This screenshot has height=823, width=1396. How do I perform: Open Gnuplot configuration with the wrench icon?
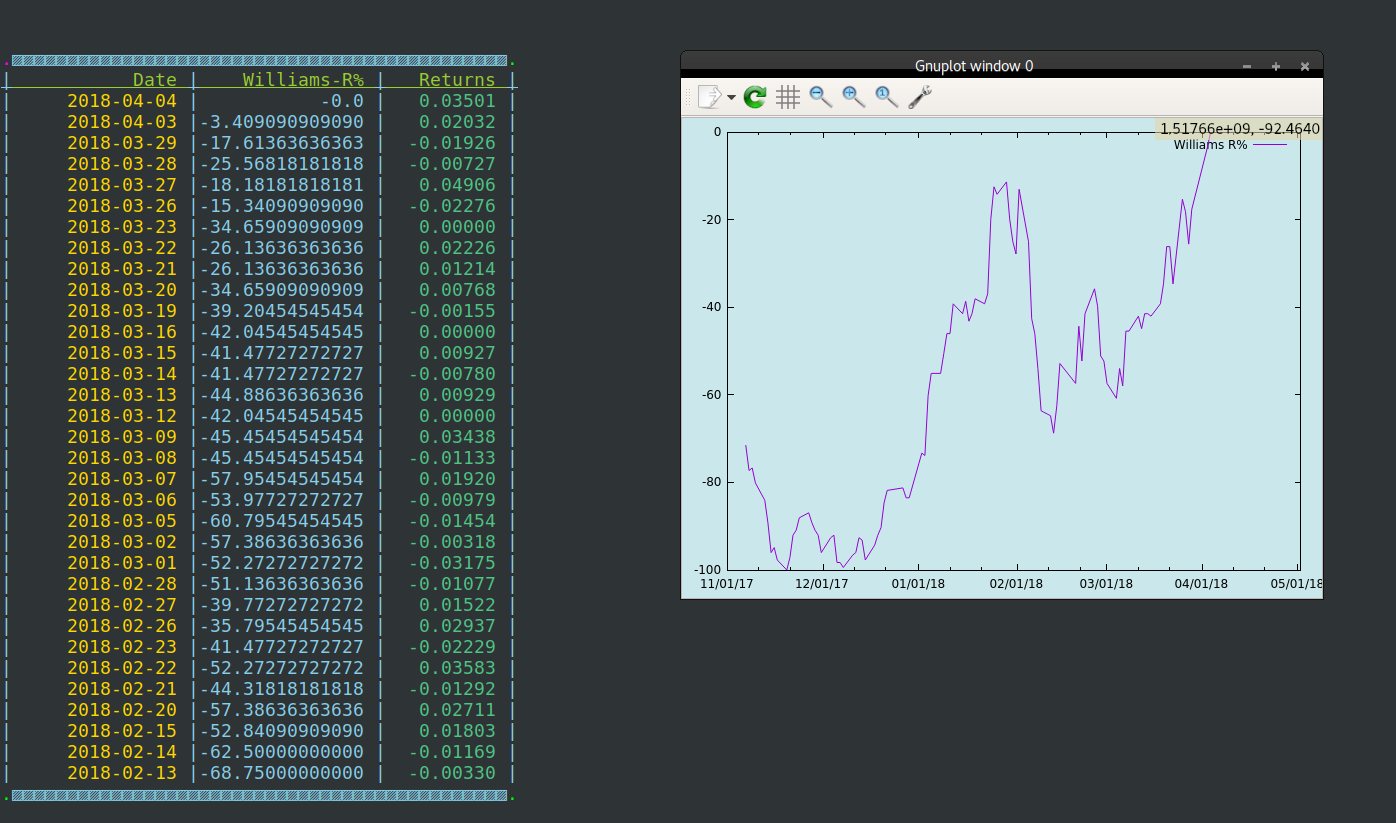point(920,97)
